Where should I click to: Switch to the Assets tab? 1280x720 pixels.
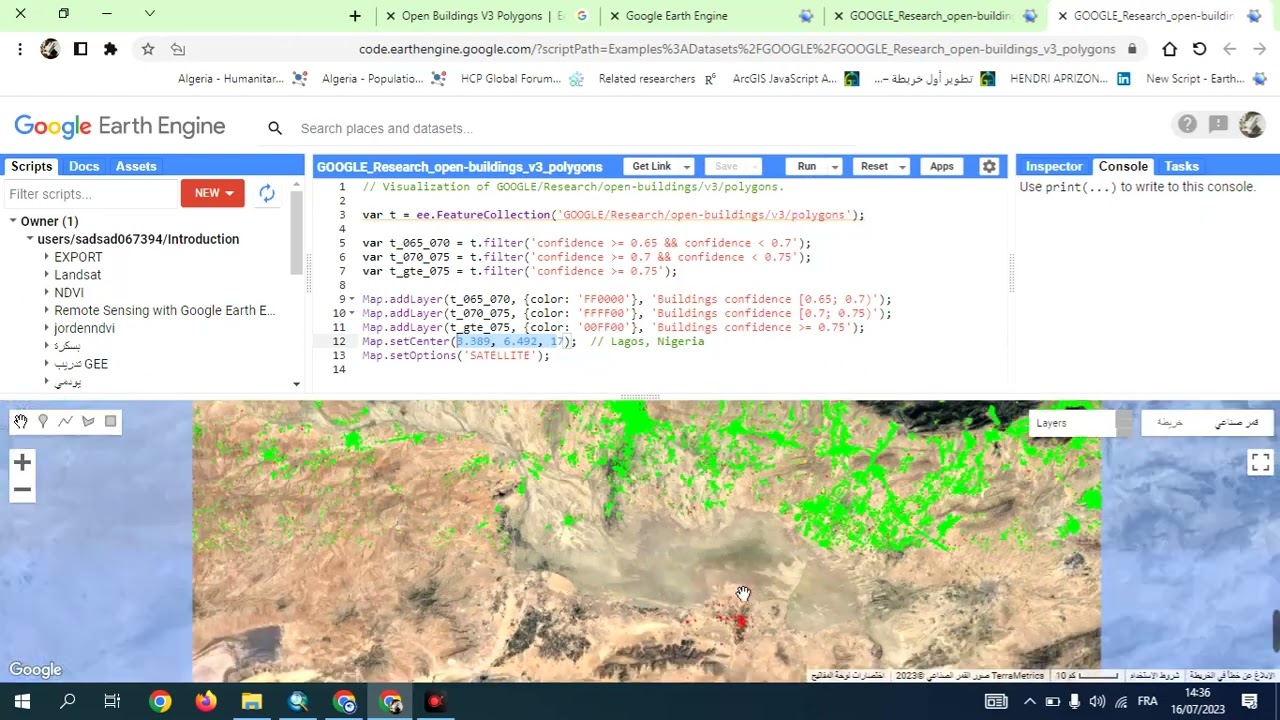point(136,166)
